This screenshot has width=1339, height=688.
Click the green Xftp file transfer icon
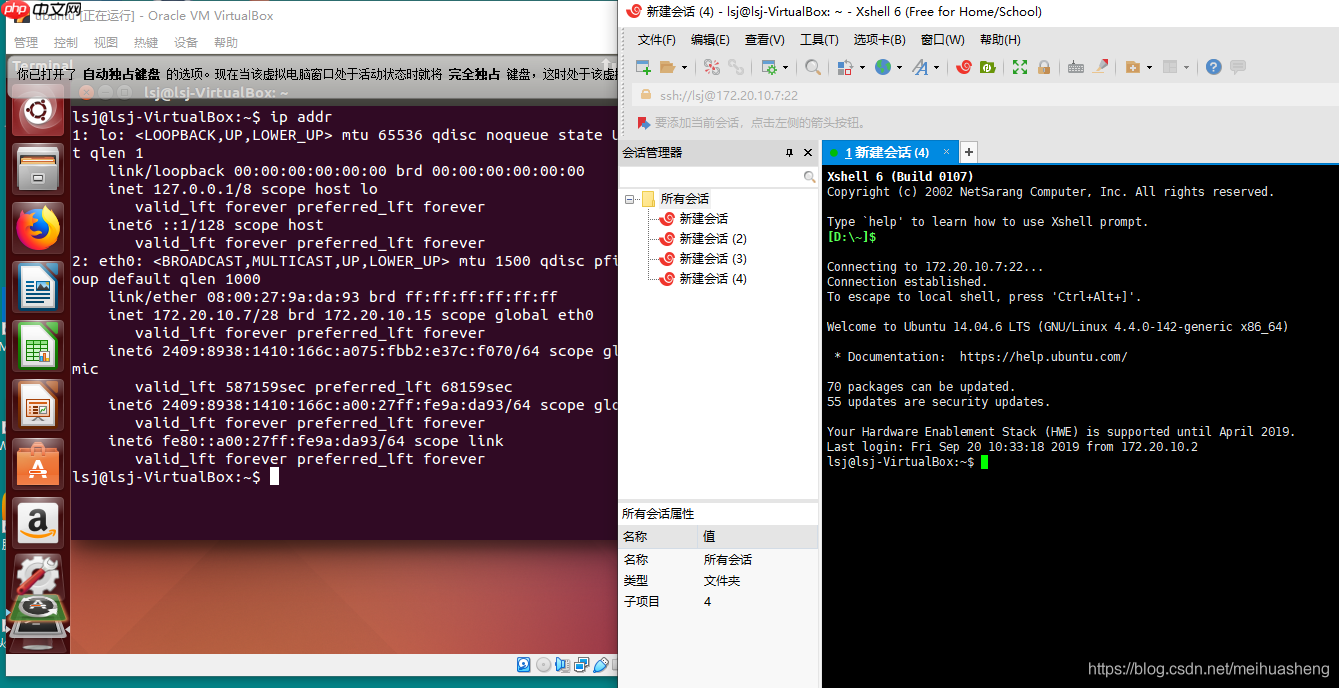point(987,67)
